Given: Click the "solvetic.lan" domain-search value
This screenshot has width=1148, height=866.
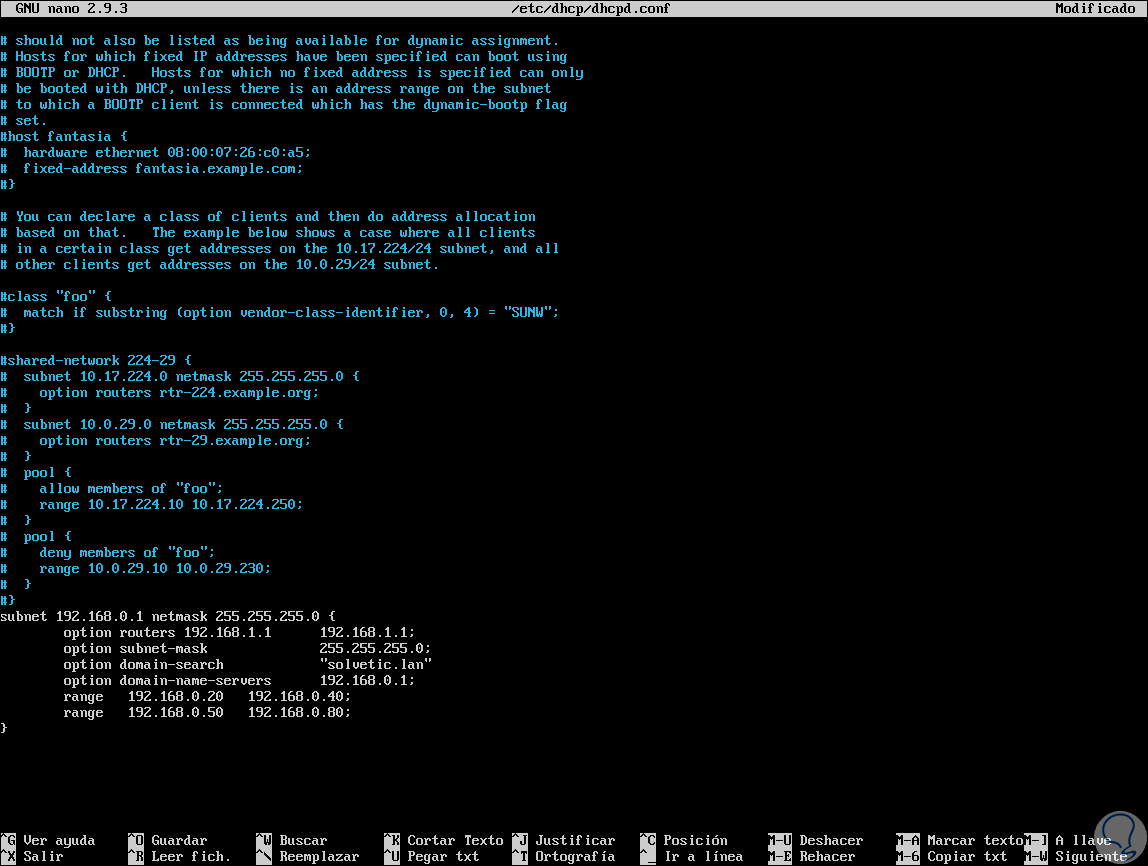Looking at the screenshot, I should point(375,665).
